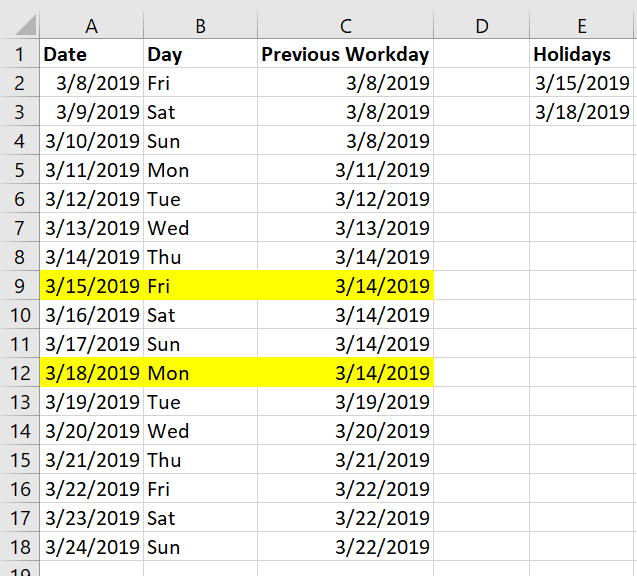Click highlighted cell 3/18/2019 in column A
Image resolution: width=637 pixels, height=576 pixels.
92,372
